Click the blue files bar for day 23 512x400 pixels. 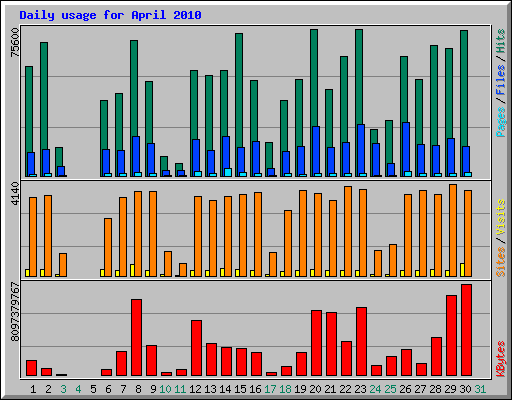(x=361, y=149)
